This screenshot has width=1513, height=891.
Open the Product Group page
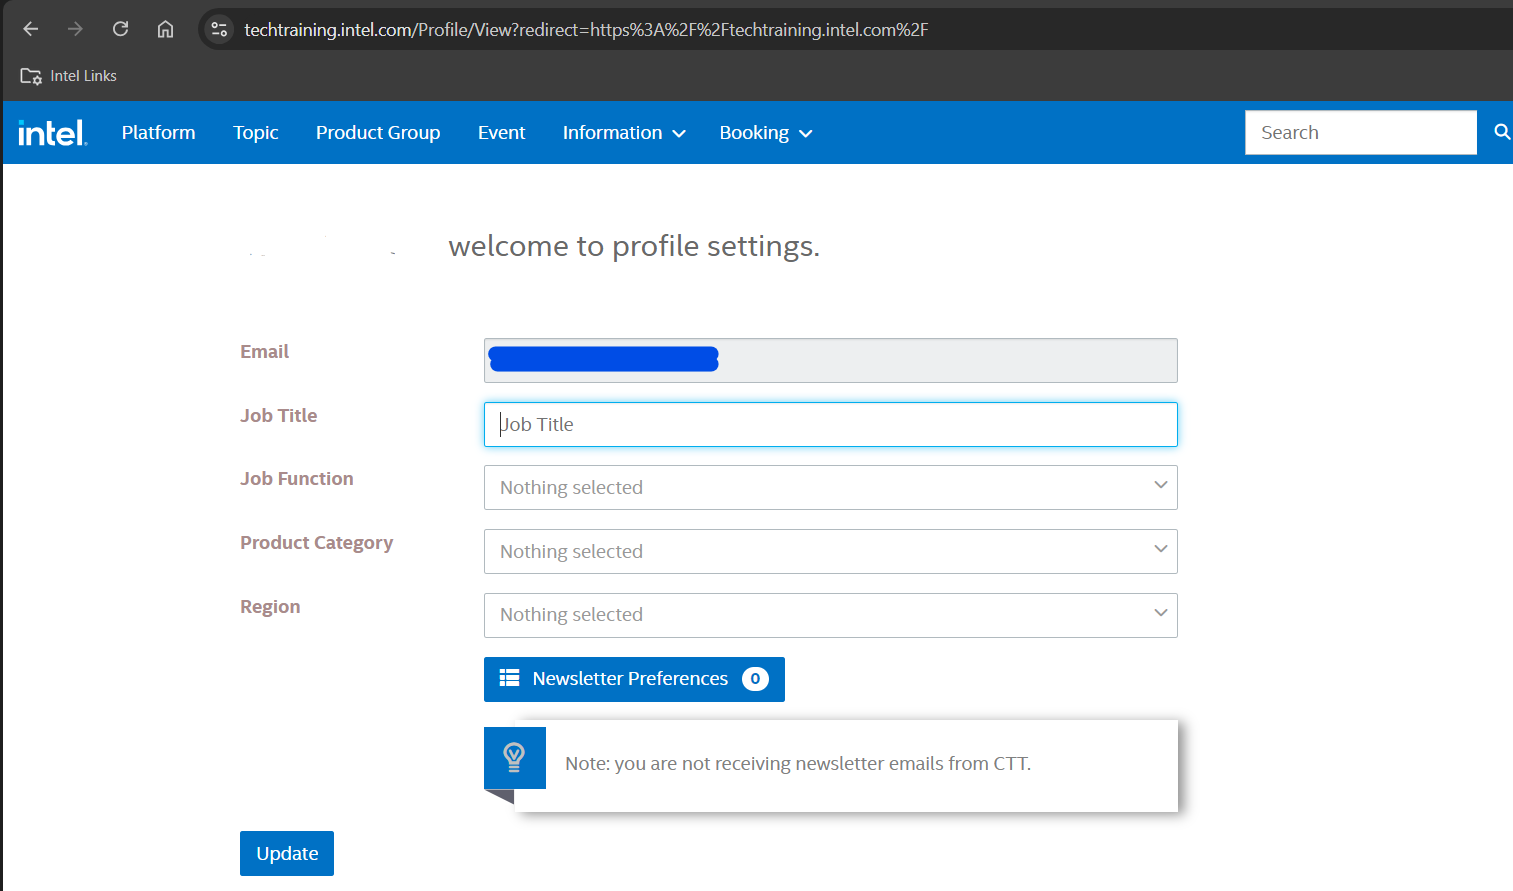378,133
